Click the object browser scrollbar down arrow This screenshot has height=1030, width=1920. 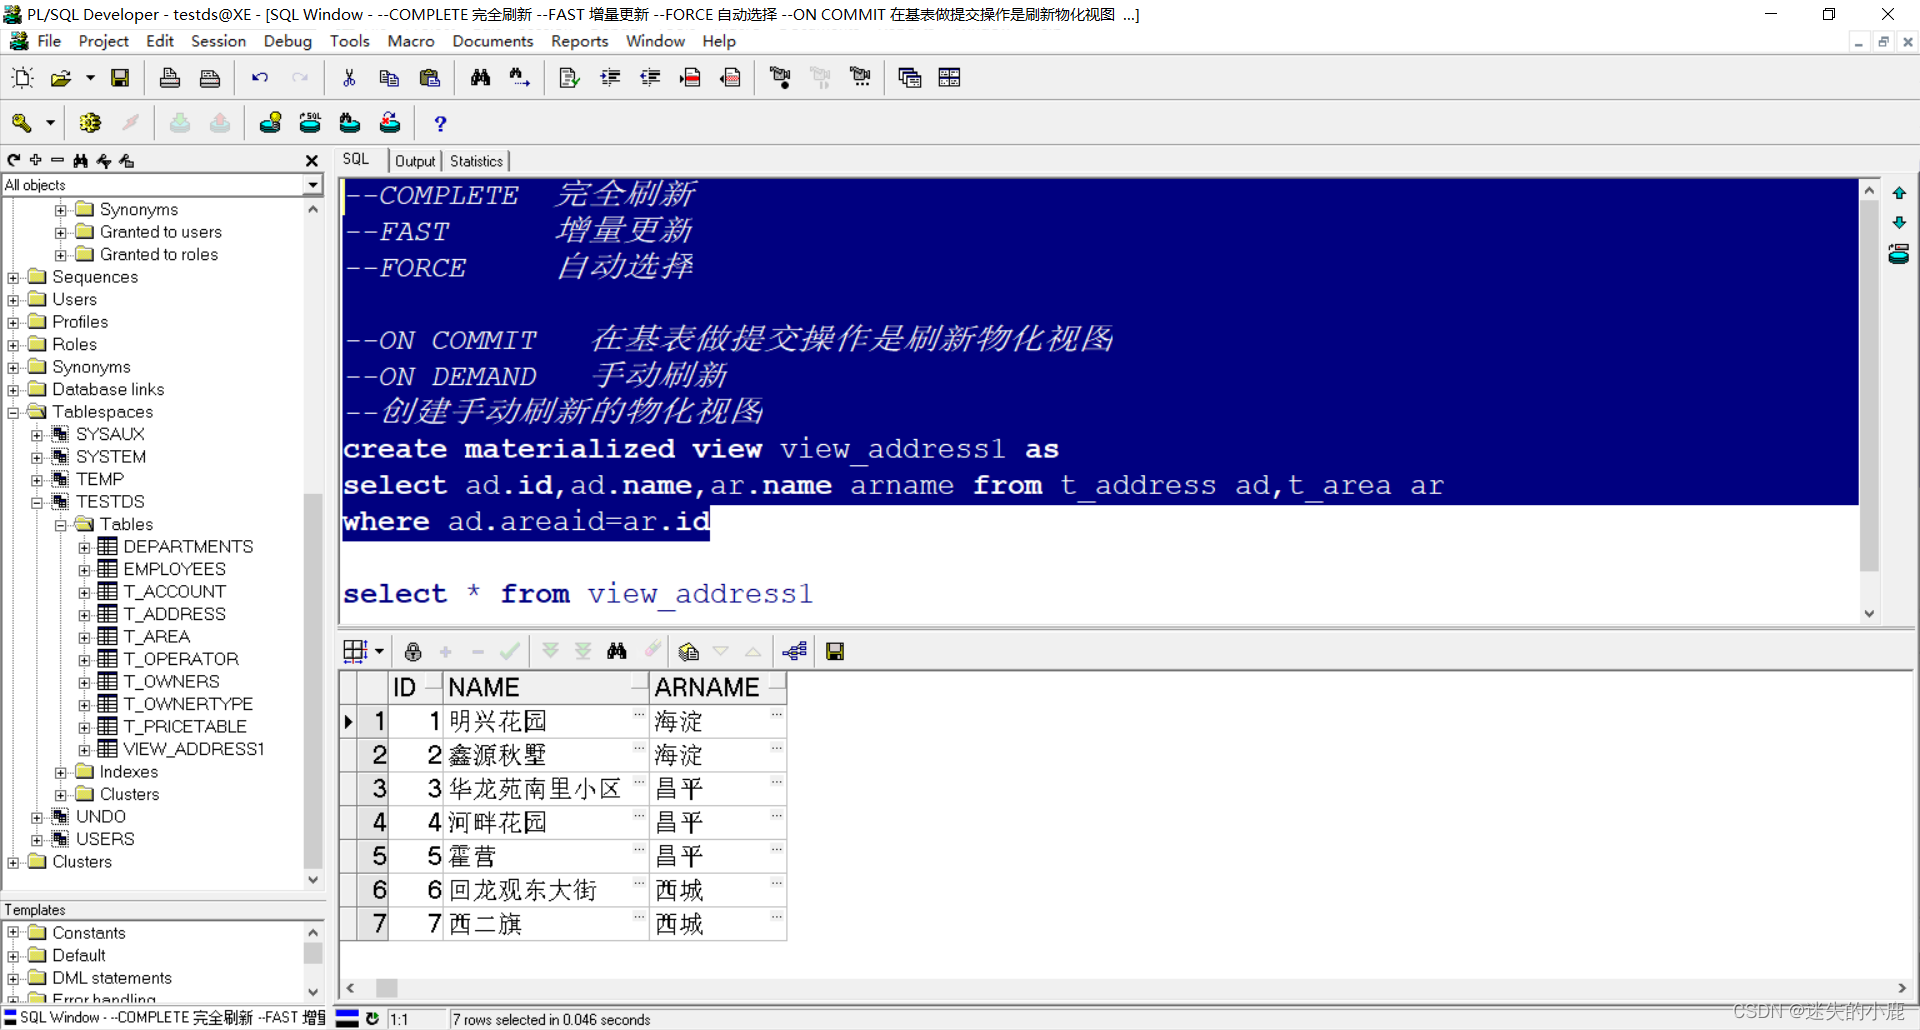tap(313, 880)
